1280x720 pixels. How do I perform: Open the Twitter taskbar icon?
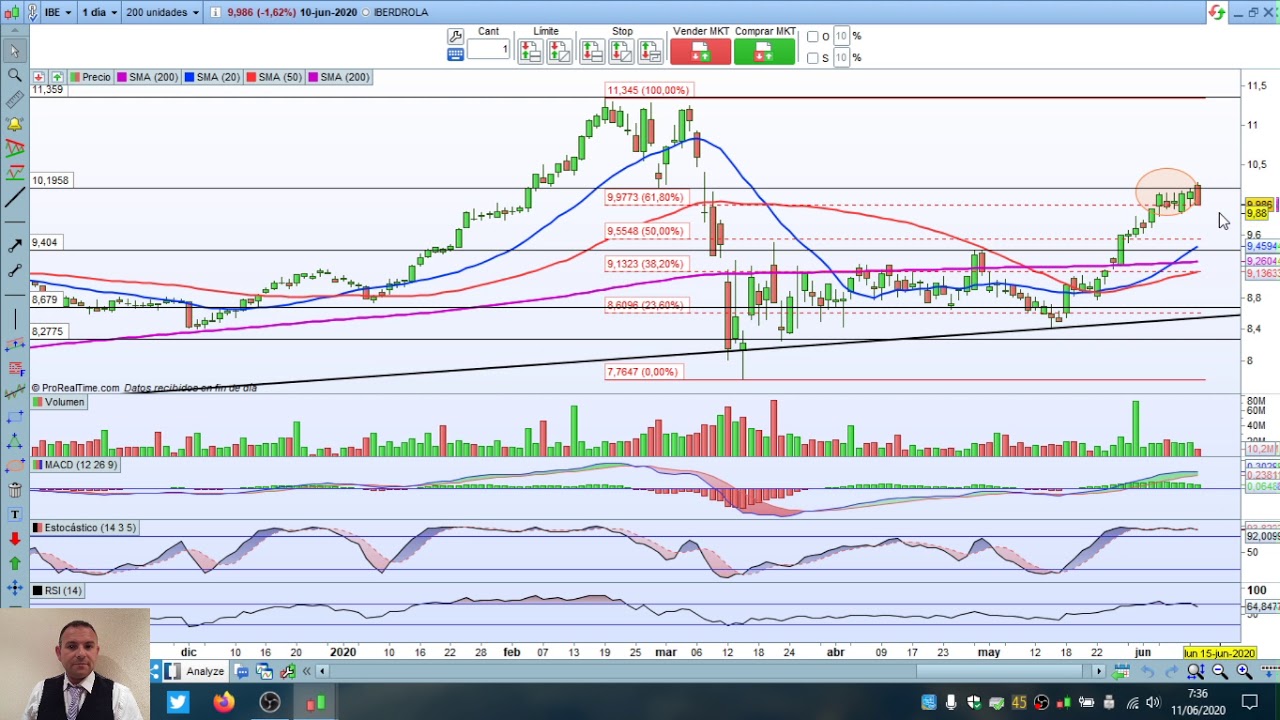tap(178, 702)
